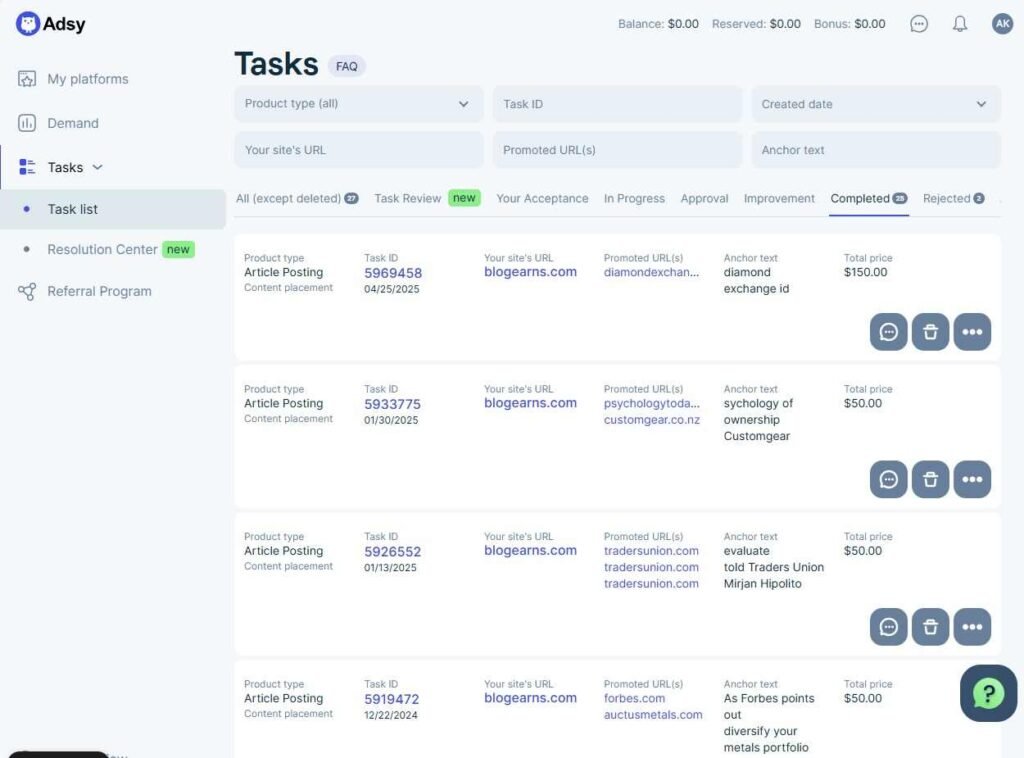Expand the Product type (all) dropdown
This screenshot has height=758, width=1024.
[359, 104]
